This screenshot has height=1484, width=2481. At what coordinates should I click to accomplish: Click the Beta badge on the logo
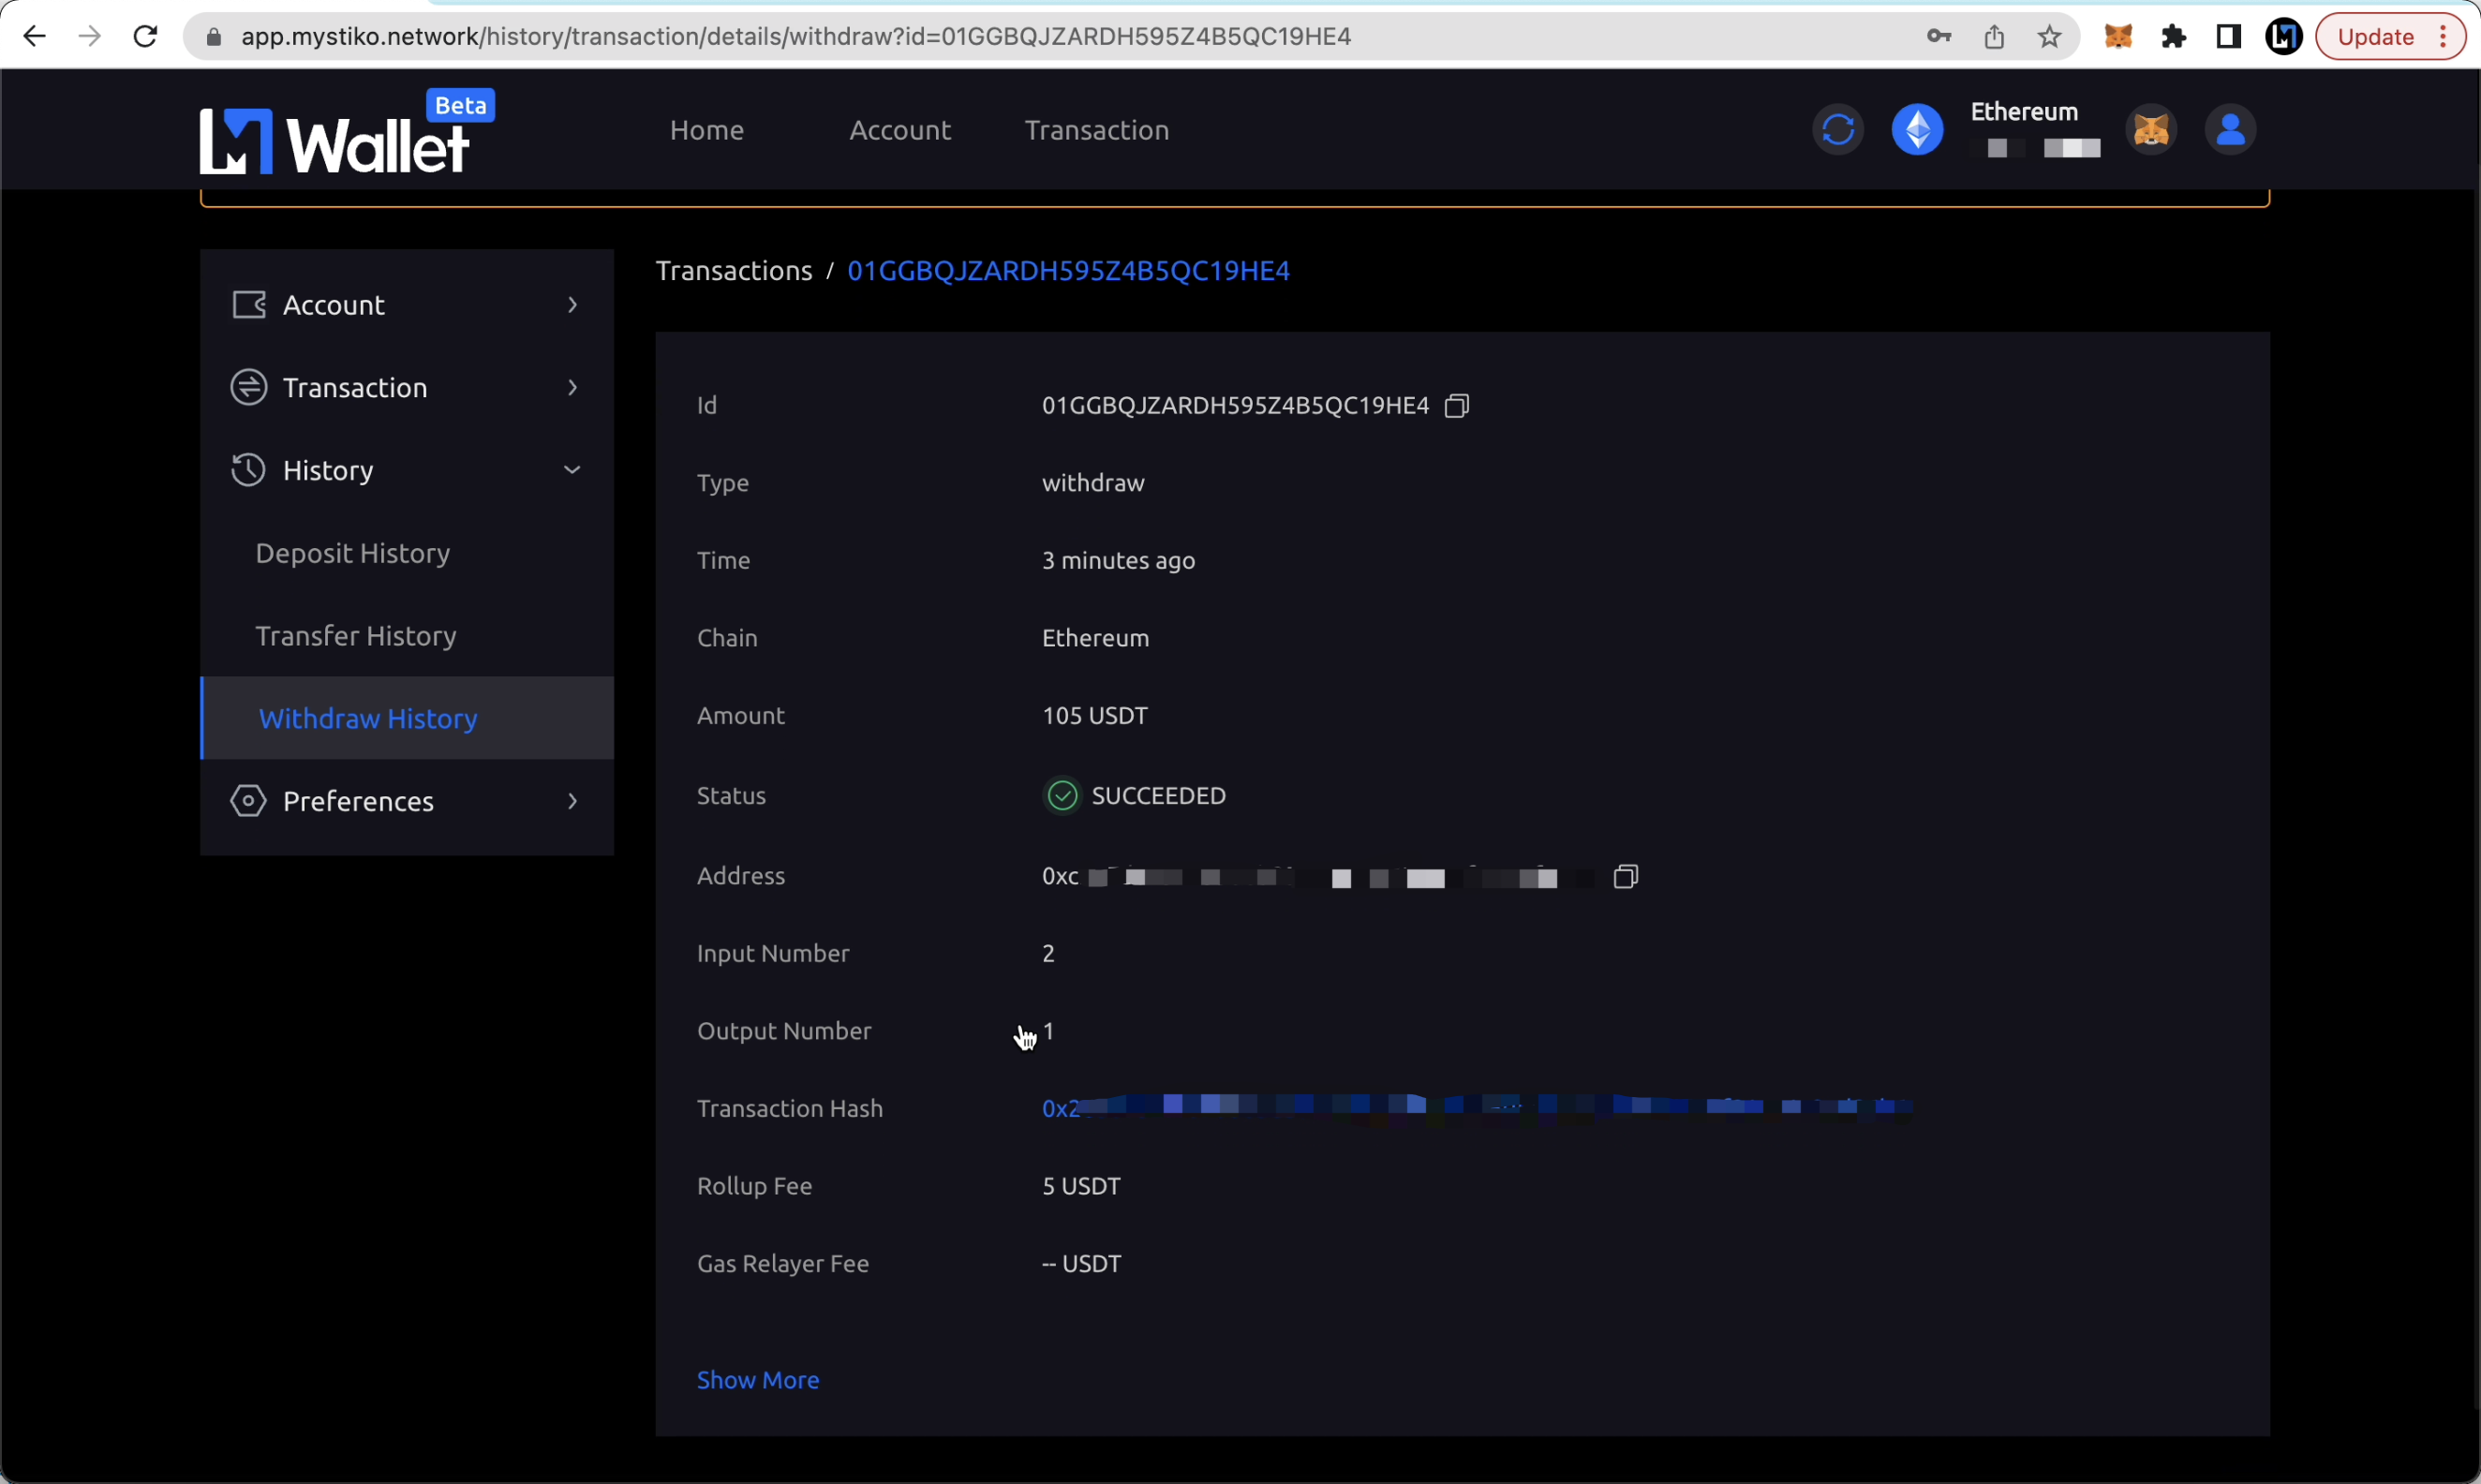pos(460,105)
